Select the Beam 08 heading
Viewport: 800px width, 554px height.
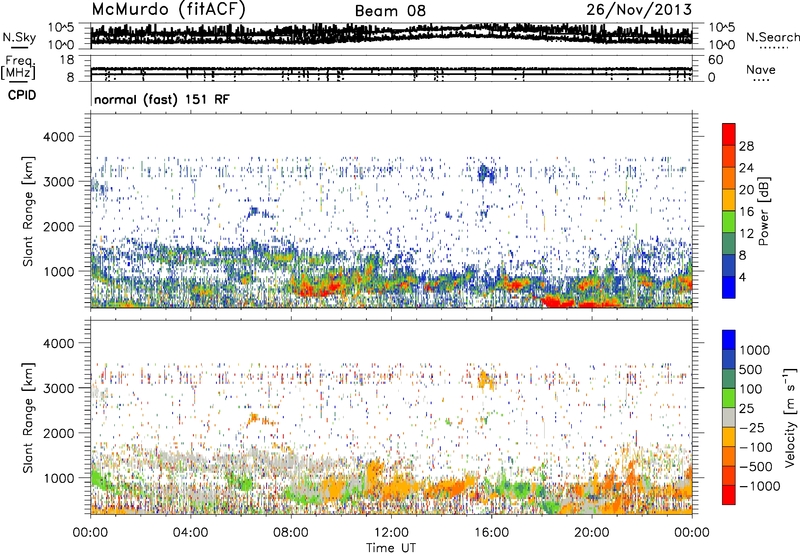click(390, 11)
